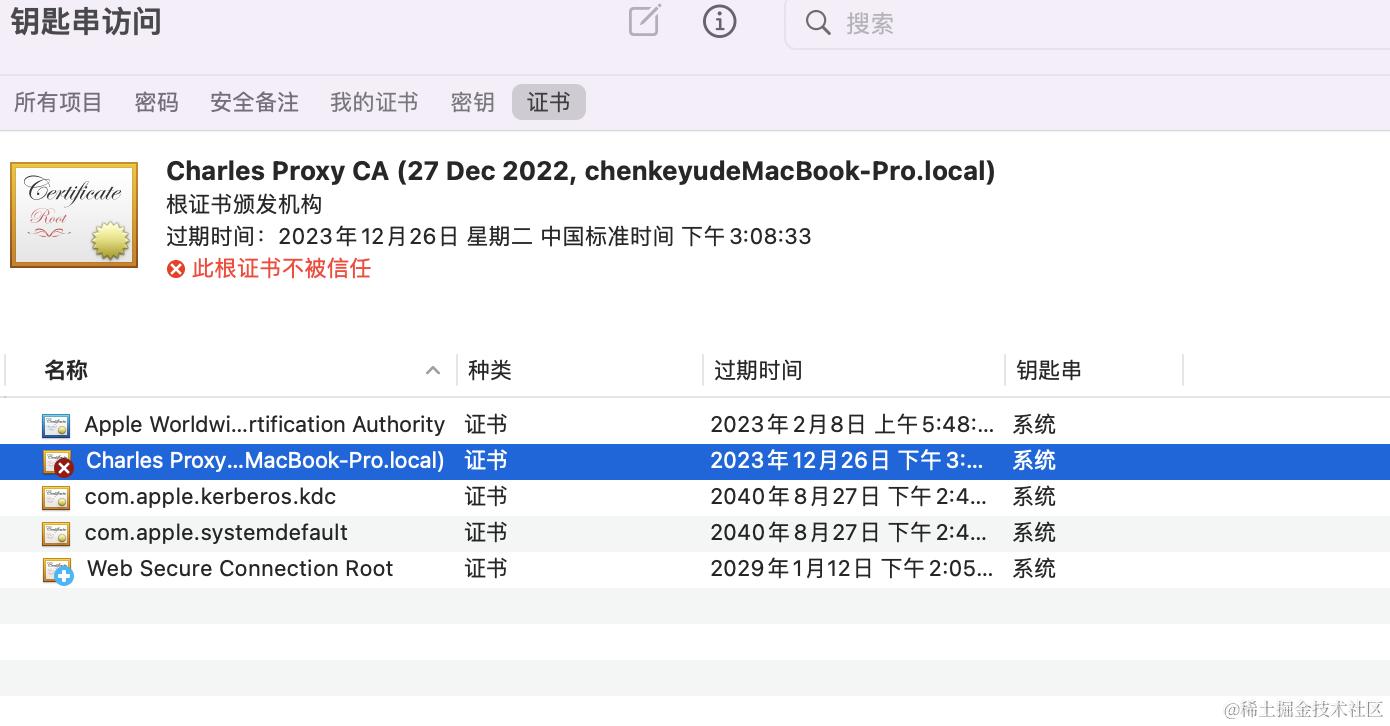Click the search magnifier icon
Image resolution: width=1390 pixels, height=726 pixels.
(x=818, y=23)
